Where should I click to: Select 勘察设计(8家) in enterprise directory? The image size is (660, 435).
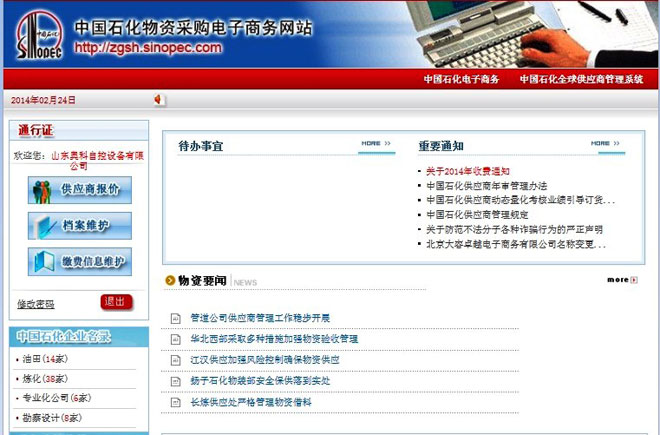(x=52, y=418)
